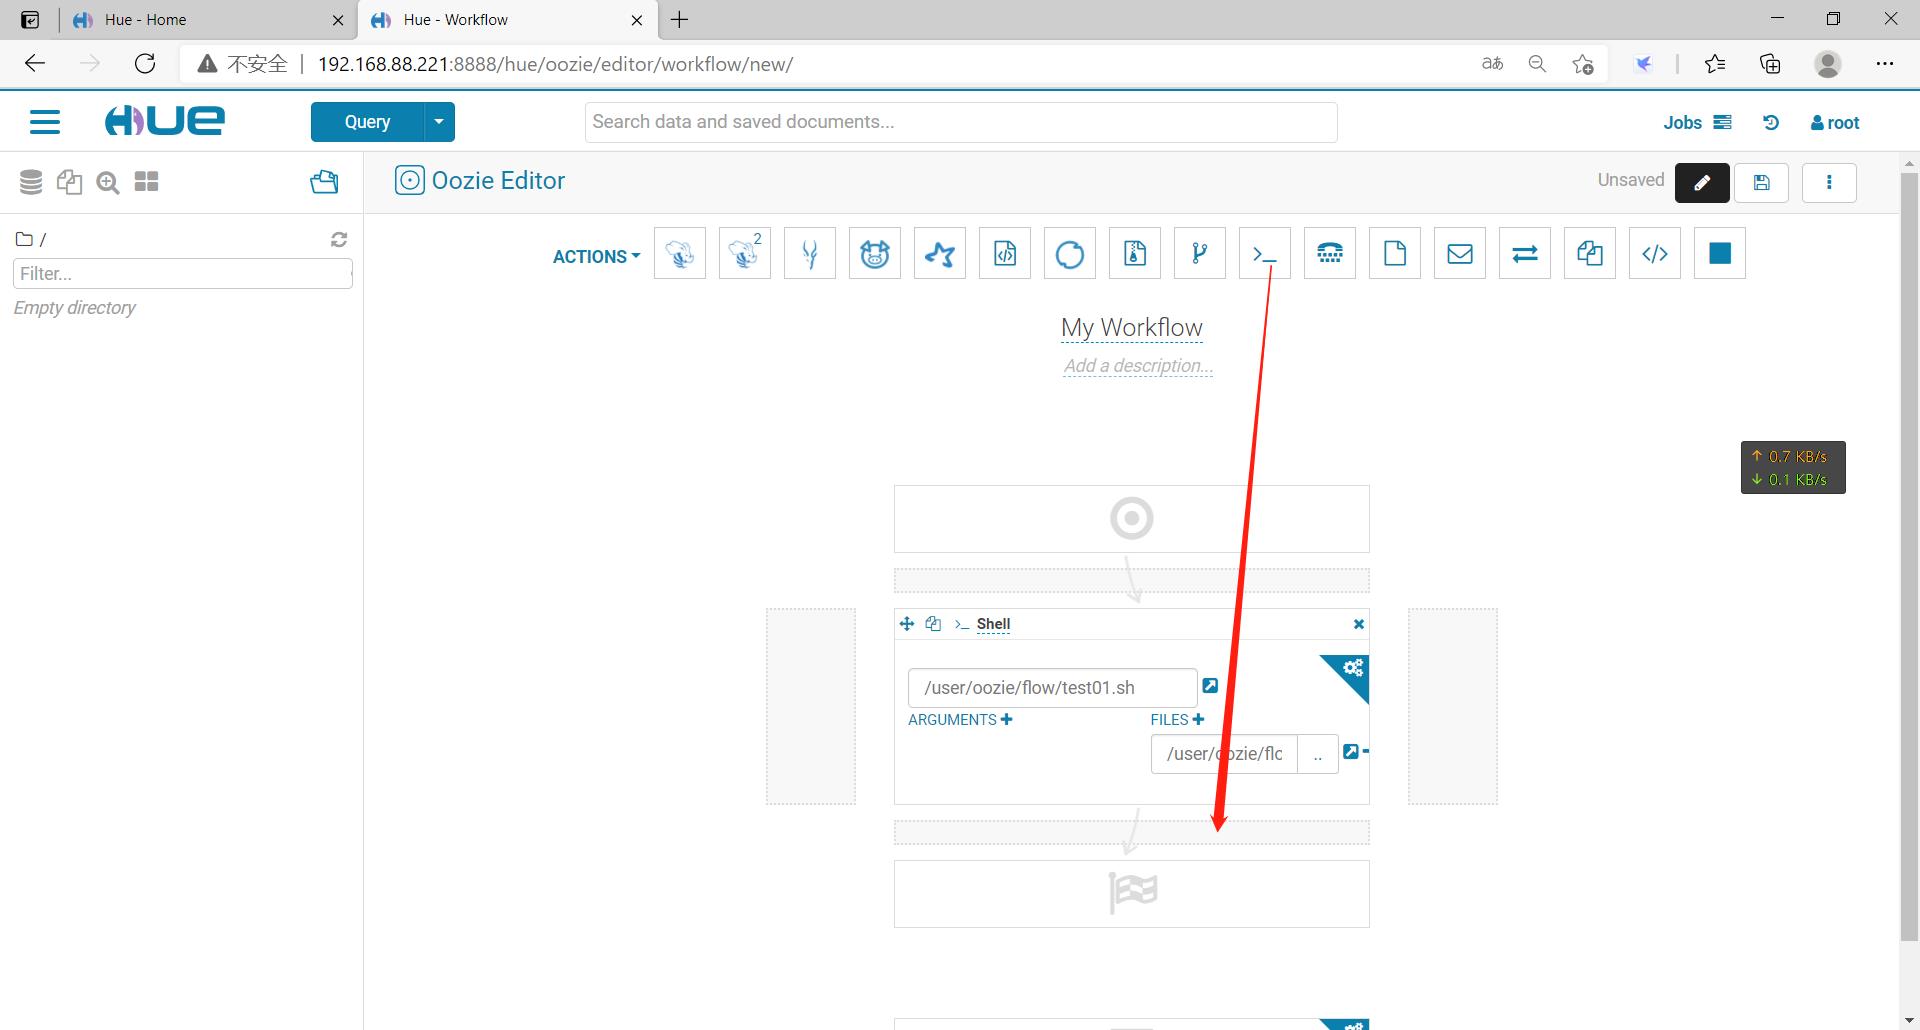Browse file path with the '..' button

tap(1318, 754)
